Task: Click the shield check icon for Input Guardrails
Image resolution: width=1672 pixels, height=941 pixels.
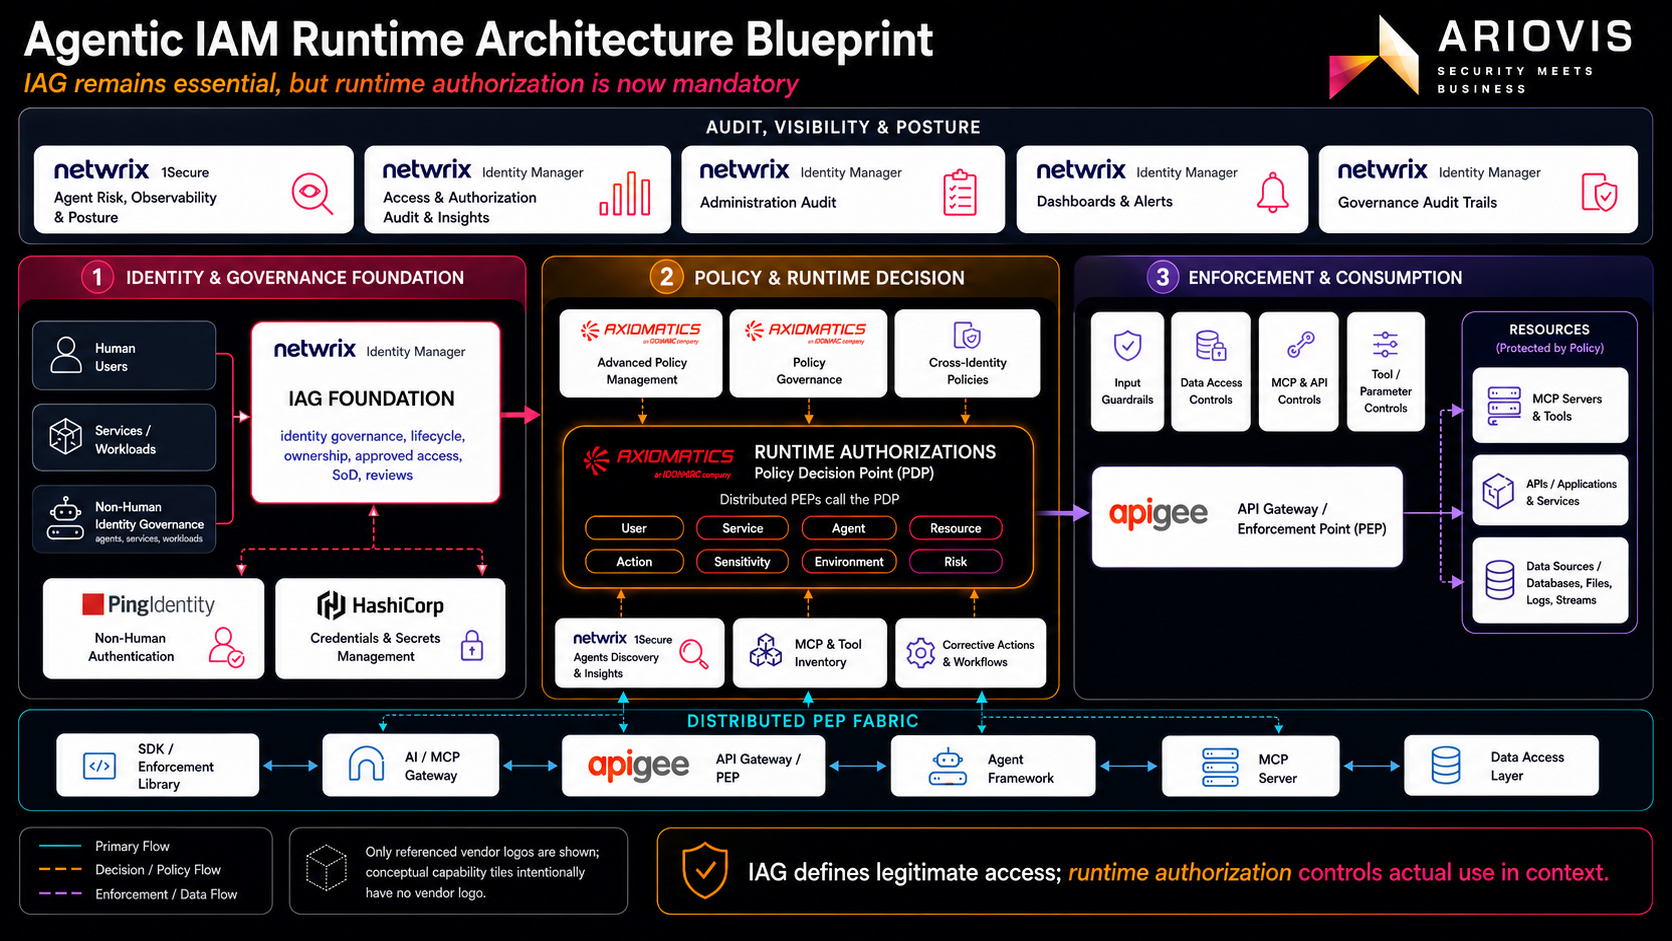Action: 1127,346
